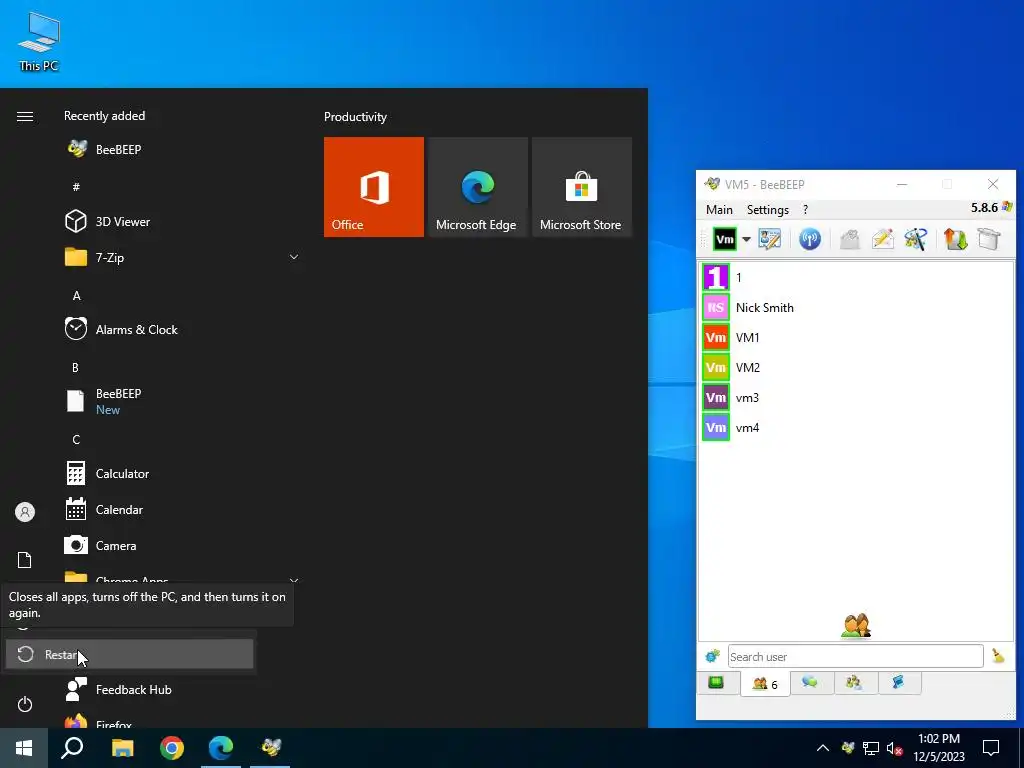Open the Microsoft Edge tile
Screen dimensions: 1024x768
pyautogui.click(x=477, y=187)
